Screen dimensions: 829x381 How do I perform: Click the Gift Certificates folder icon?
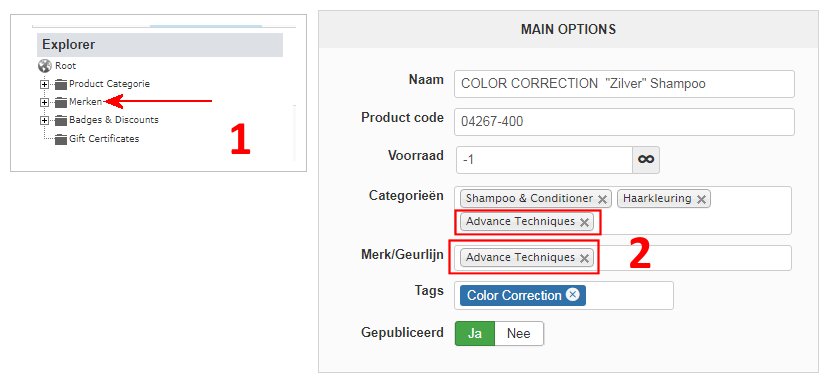[61, 139]
